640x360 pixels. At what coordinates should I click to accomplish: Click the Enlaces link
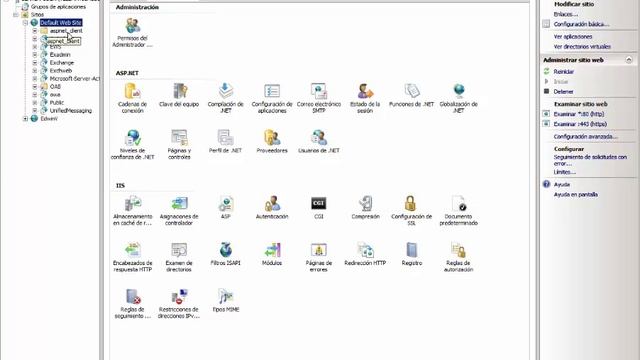tap(566, 14)
